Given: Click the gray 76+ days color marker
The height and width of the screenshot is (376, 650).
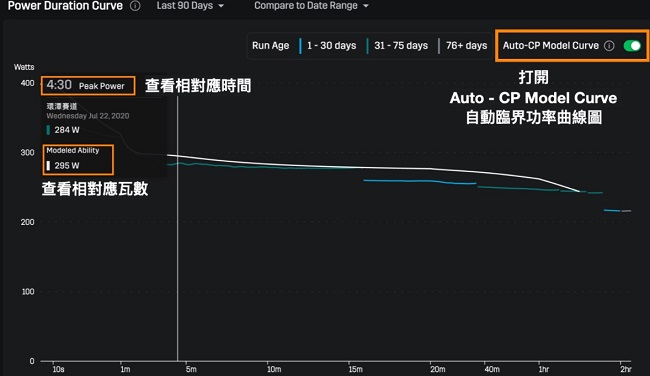Looking at the screenshot, I should click(439, 46).
